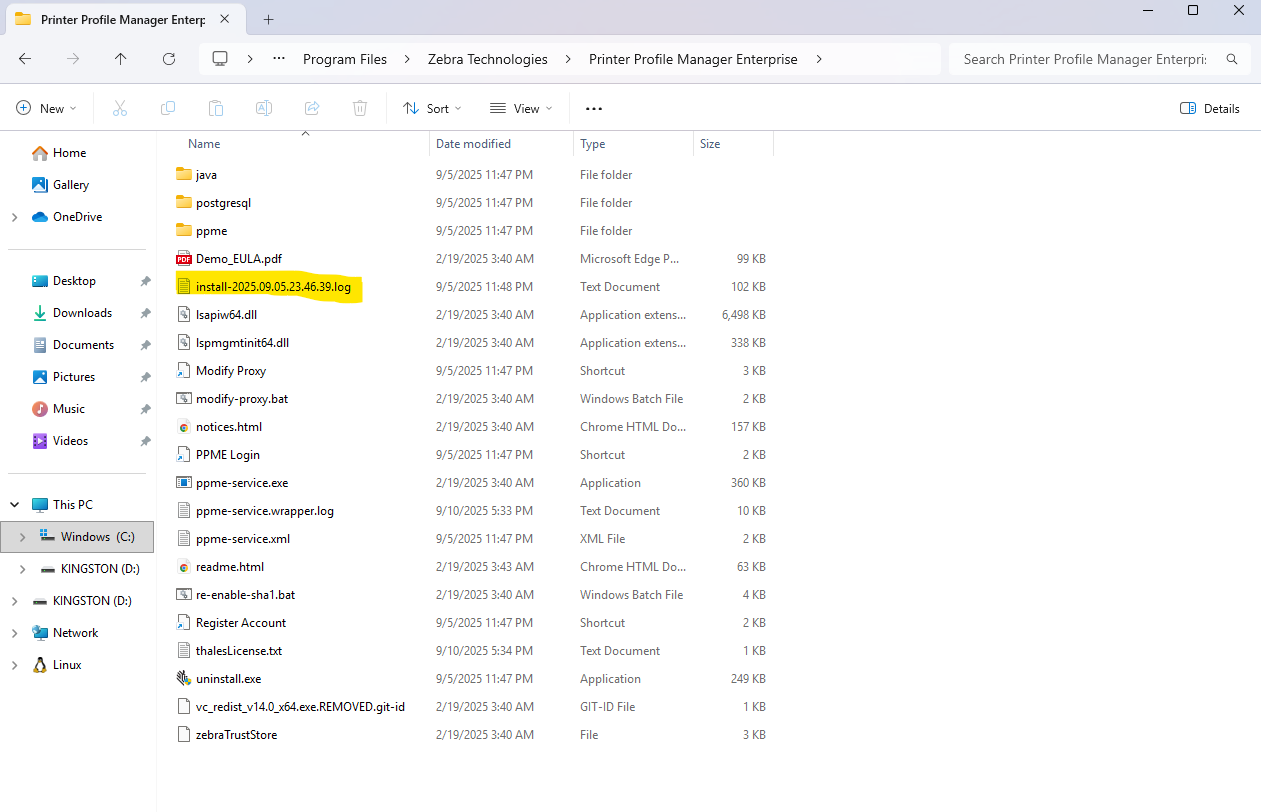Expand the Network tree node
The width and height of the screenshot is (1261, 812).
coord(14,633)
